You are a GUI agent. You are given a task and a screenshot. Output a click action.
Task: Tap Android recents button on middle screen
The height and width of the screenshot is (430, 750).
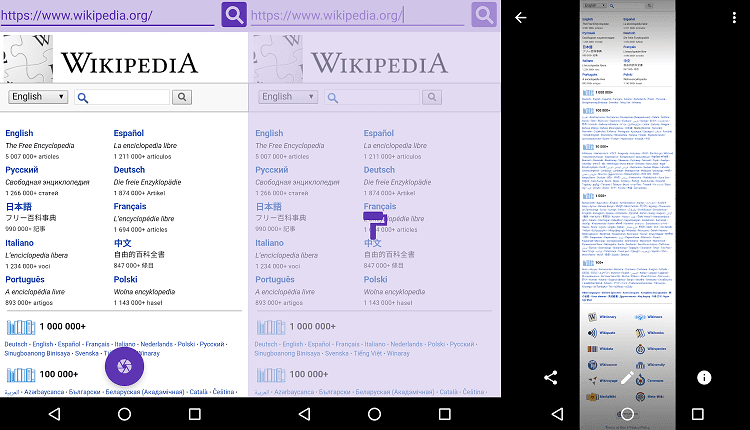click(445, 414)
